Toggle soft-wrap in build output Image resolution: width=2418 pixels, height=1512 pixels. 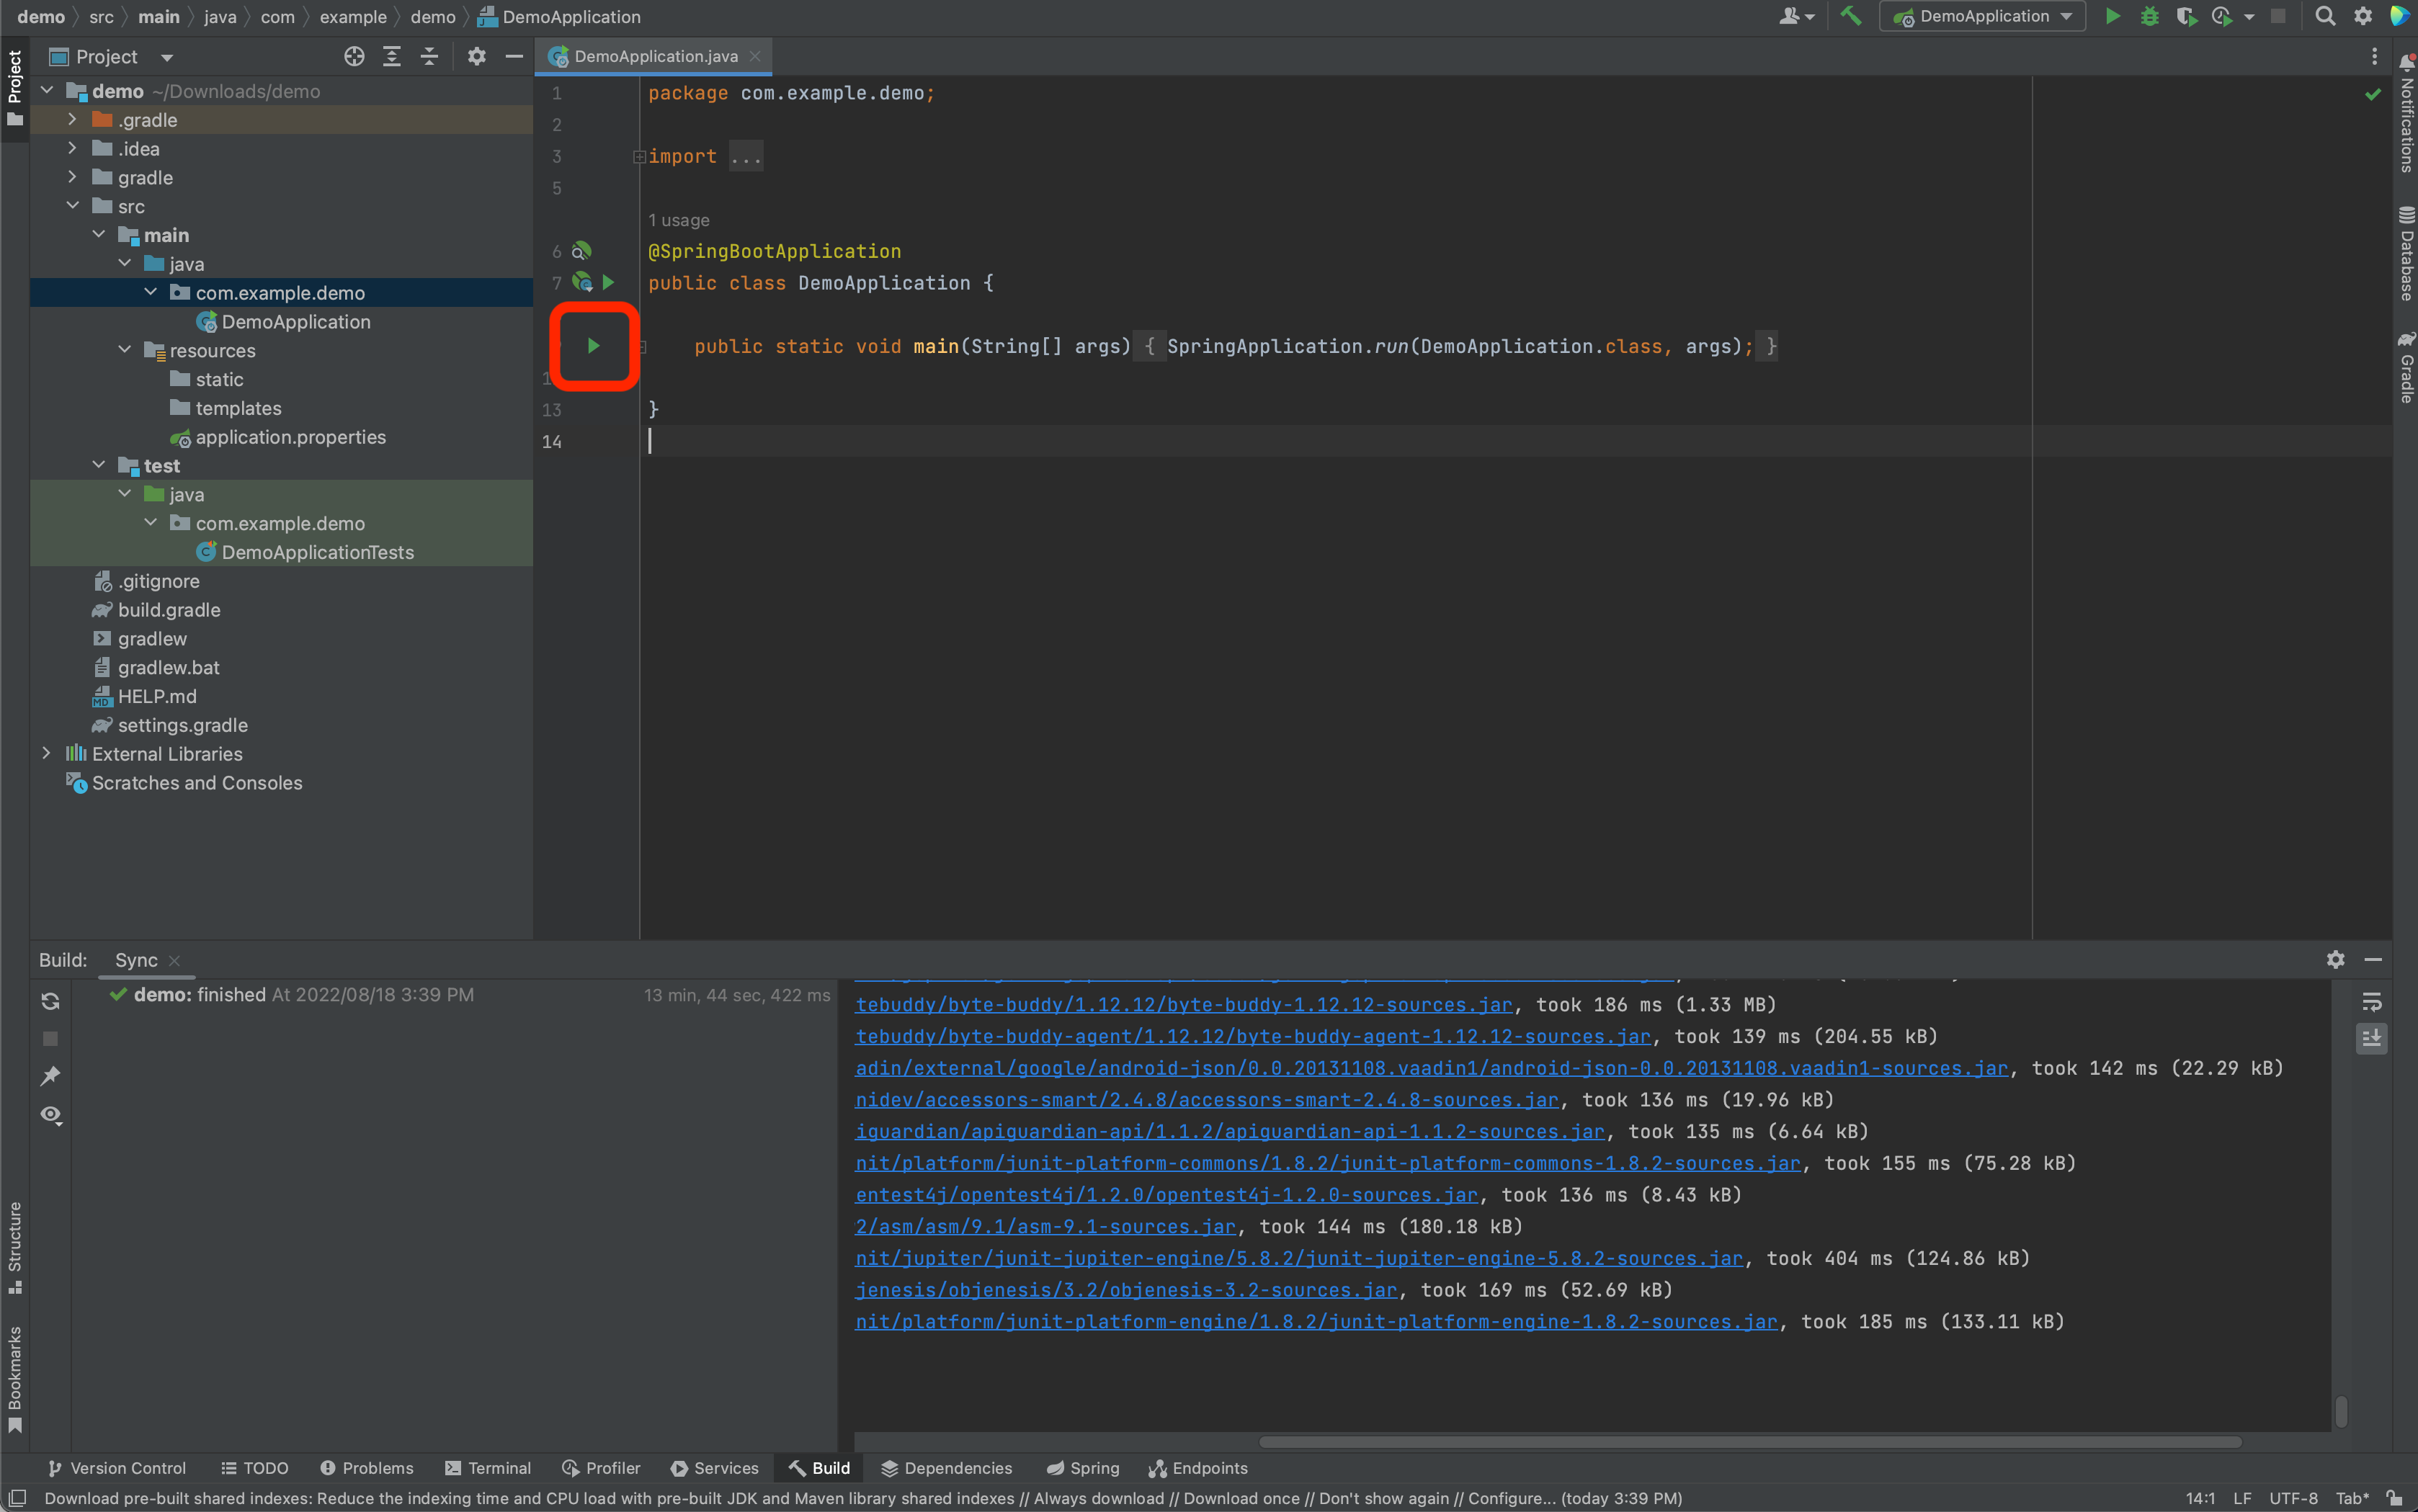2371,1002
